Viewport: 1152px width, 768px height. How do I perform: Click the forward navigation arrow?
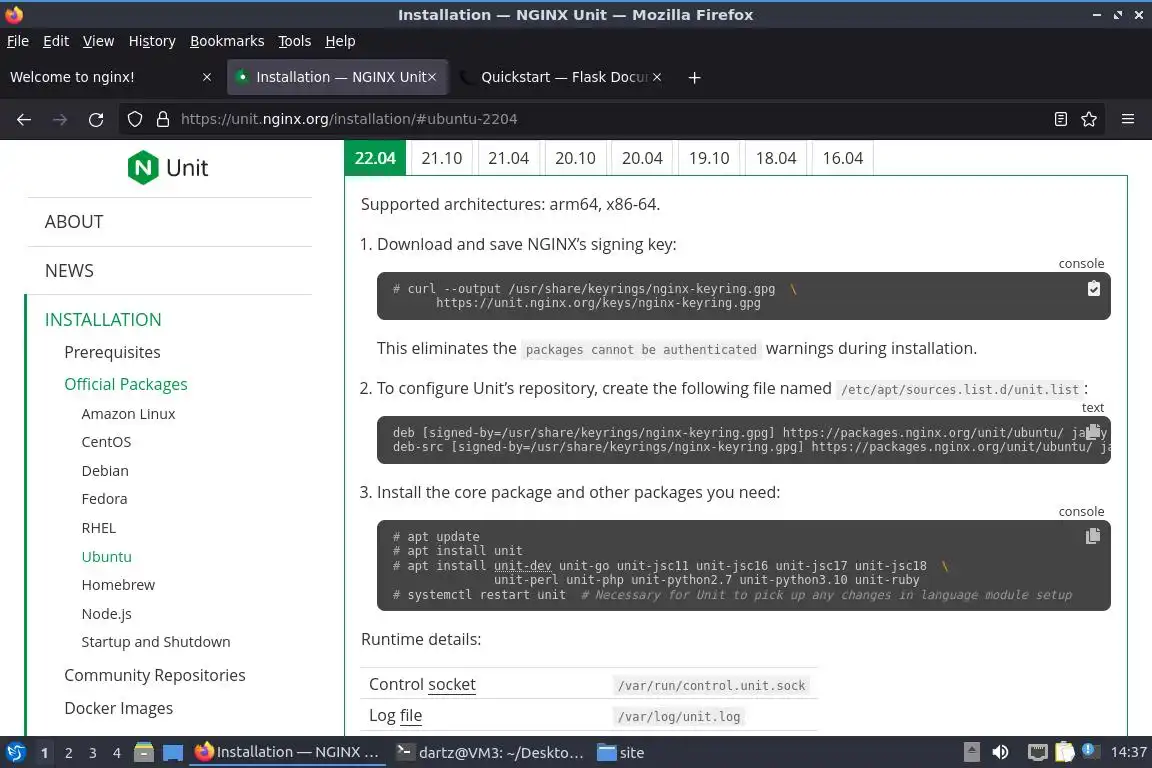[60, 119]
